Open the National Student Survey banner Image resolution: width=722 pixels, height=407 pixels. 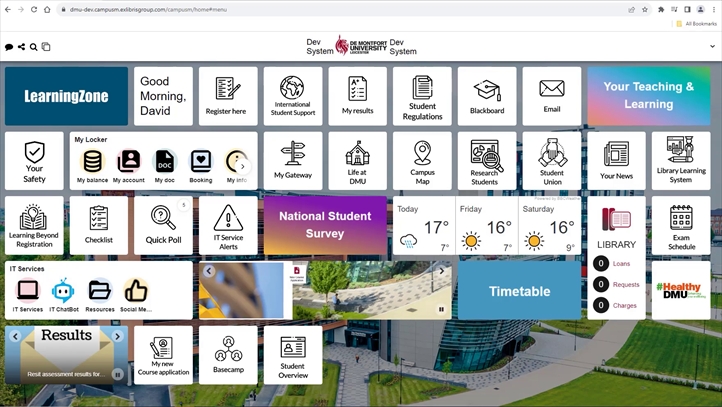325,225
